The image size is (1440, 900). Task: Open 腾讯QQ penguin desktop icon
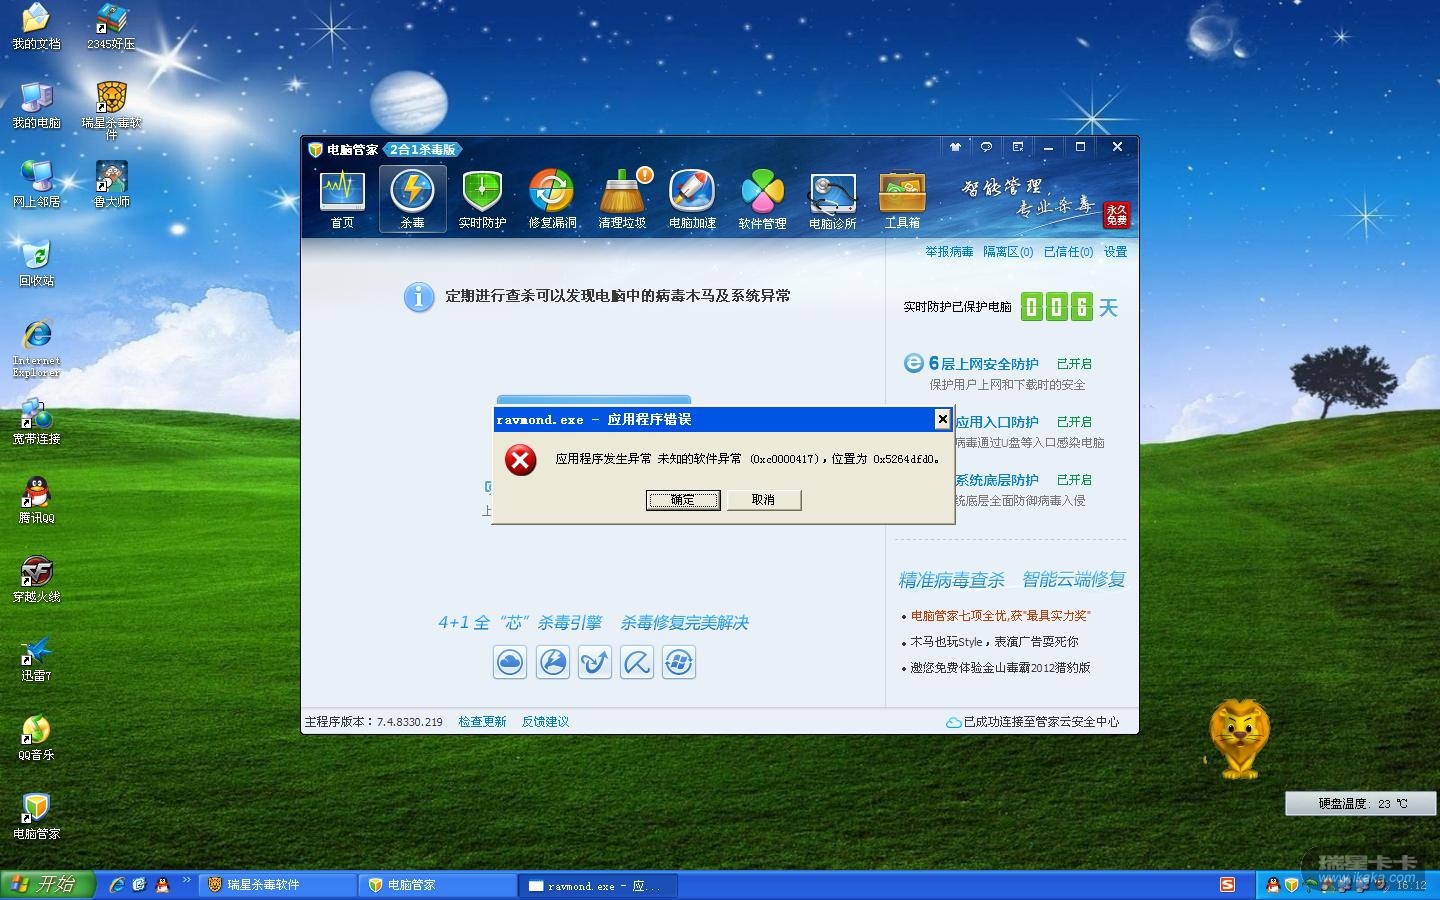[36, 501]
